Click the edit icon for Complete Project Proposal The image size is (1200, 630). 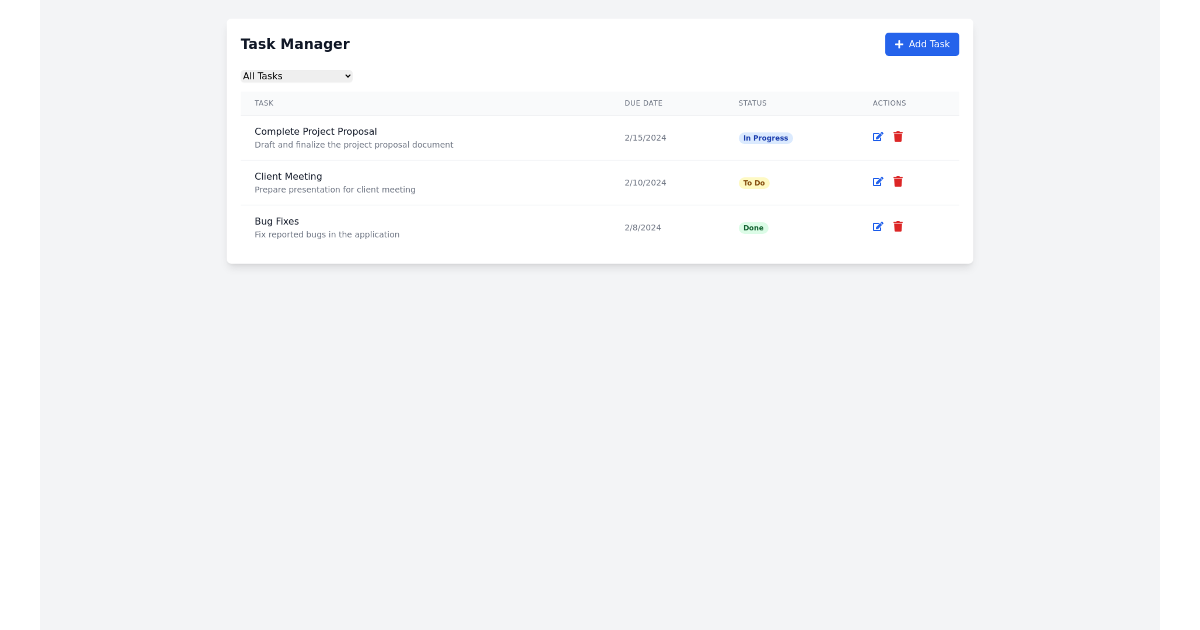click(x=878, y=137)
